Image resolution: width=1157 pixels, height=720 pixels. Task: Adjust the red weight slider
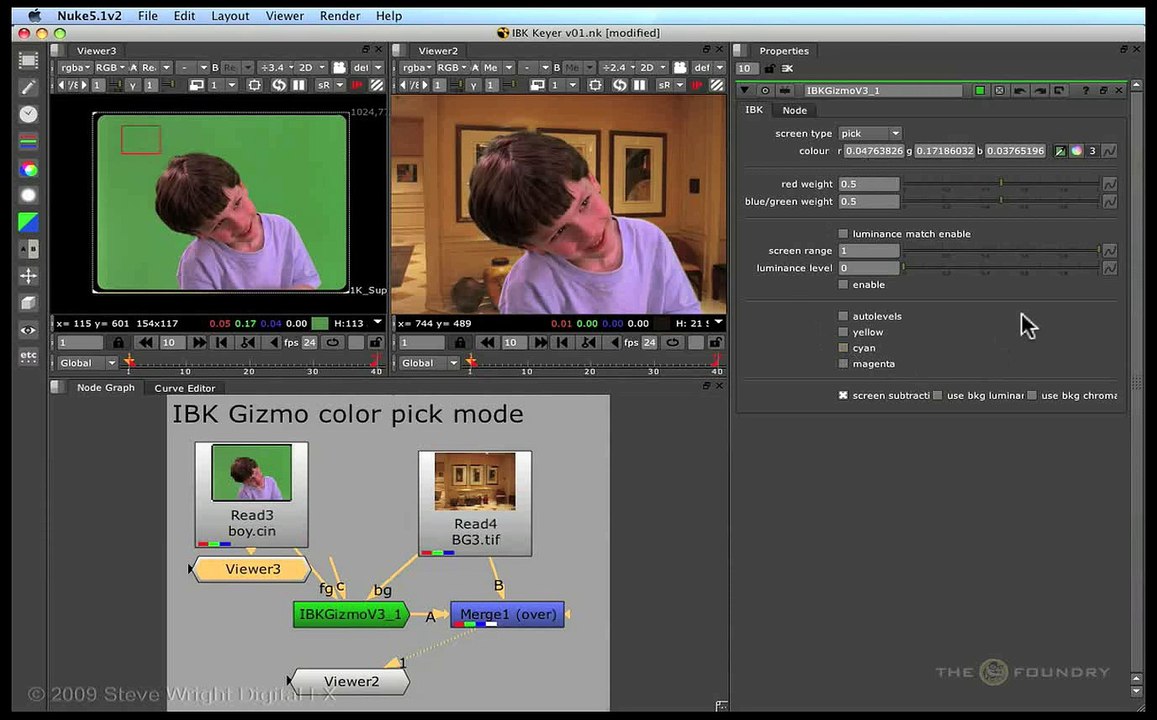[x=1001, y=184]
